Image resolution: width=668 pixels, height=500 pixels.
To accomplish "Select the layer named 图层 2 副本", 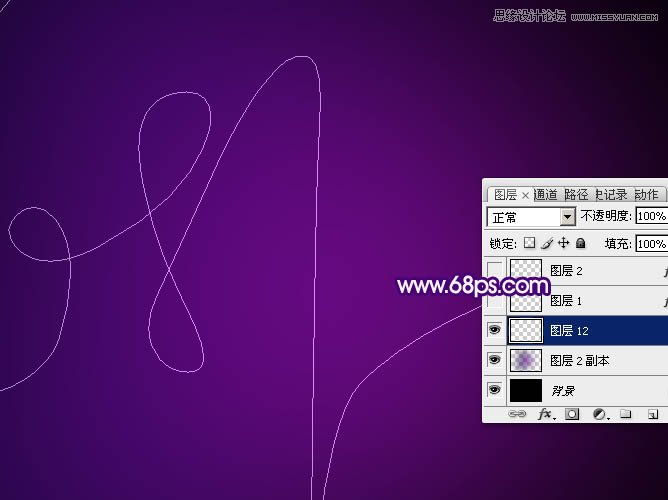I will 579,361.
